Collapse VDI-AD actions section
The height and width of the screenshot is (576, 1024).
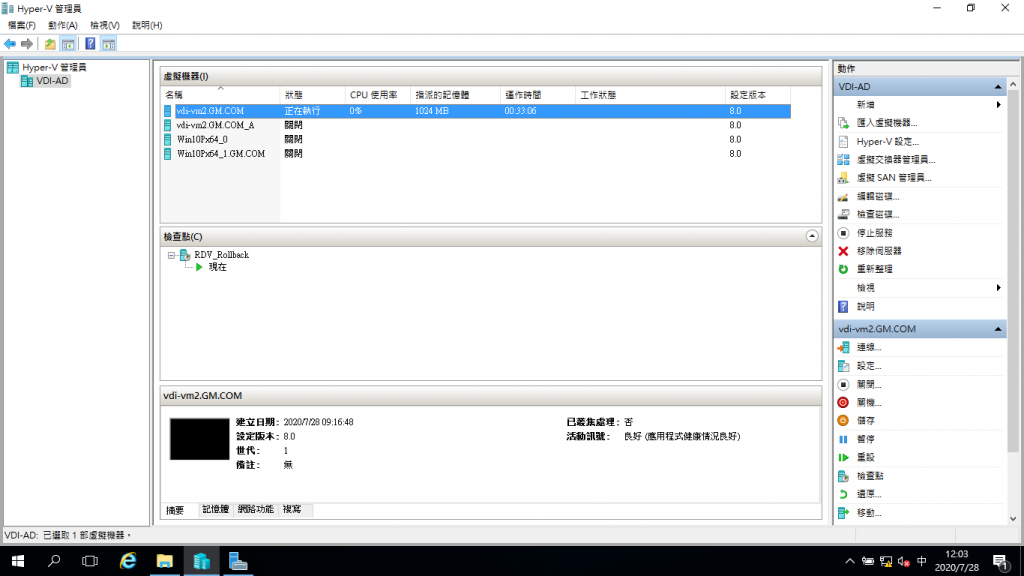click(998, 87)
